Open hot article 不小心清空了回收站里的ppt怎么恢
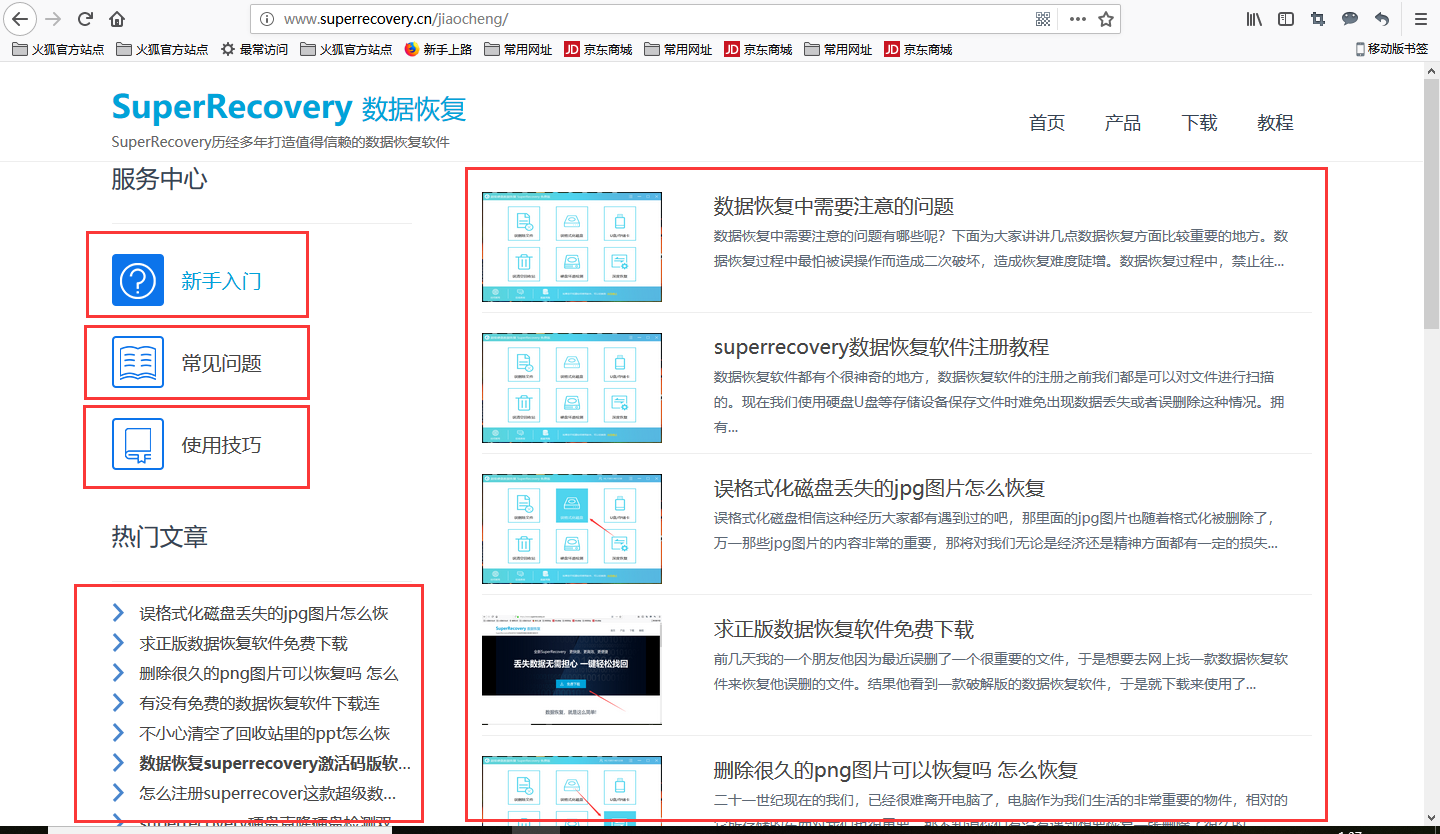This screenshot has width=1440, height=834. [264, 733]
